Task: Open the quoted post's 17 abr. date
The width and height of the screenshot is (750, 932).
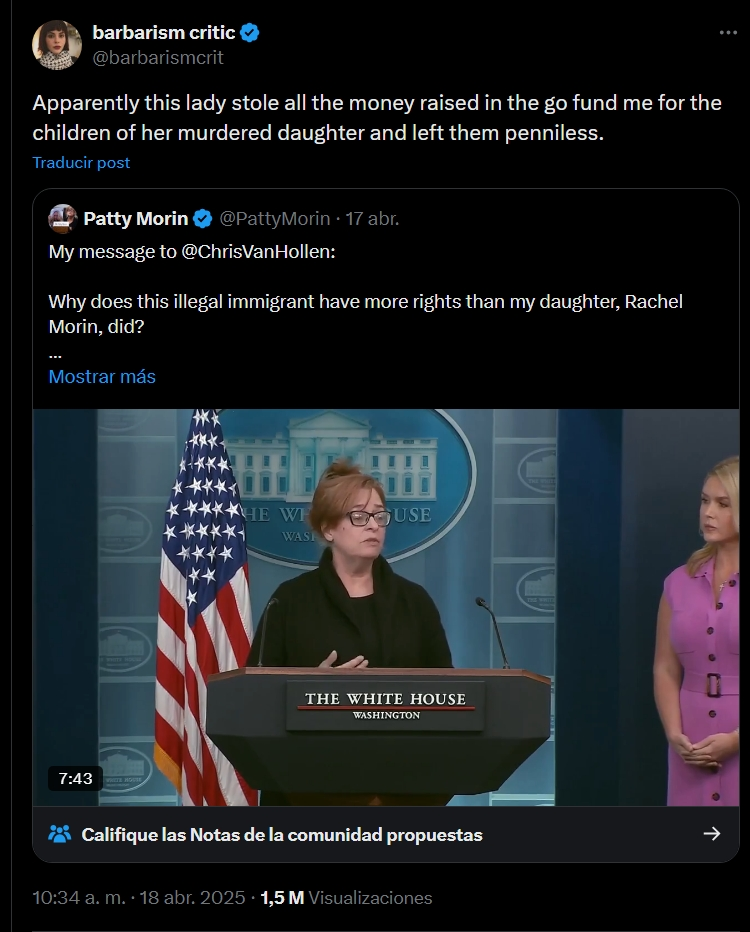Action: tap(373, 219)
